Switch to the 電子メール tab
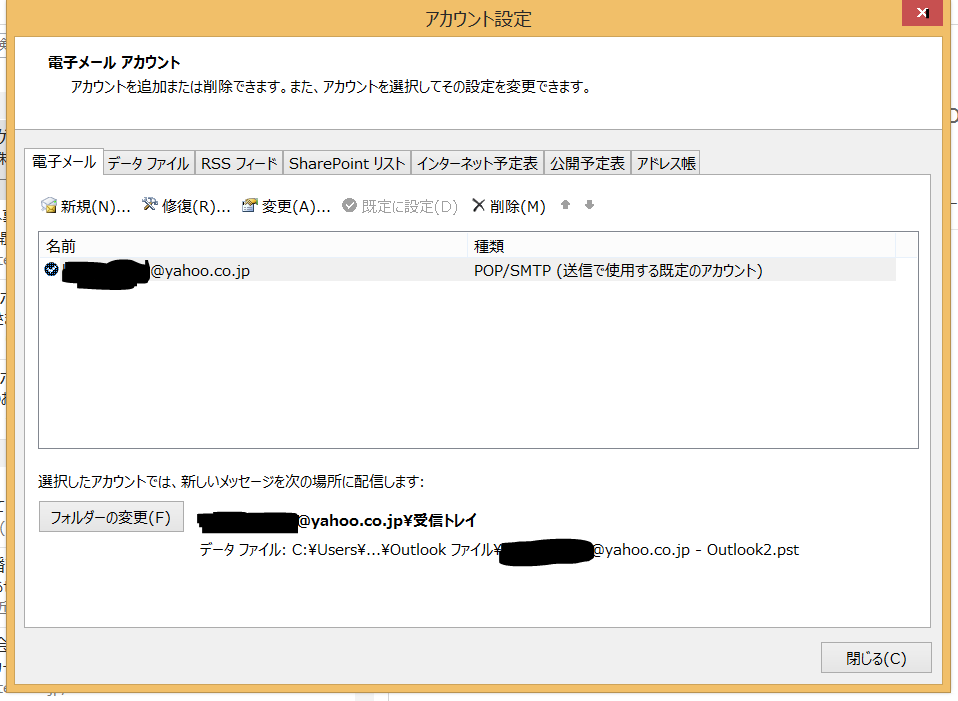Viewport: 958px width, 701px height. pos(64,162)
